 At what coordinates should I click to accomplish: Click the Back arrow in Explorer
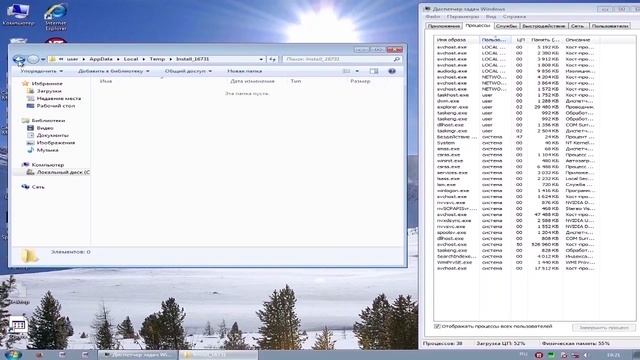click(x=19, y=60)
